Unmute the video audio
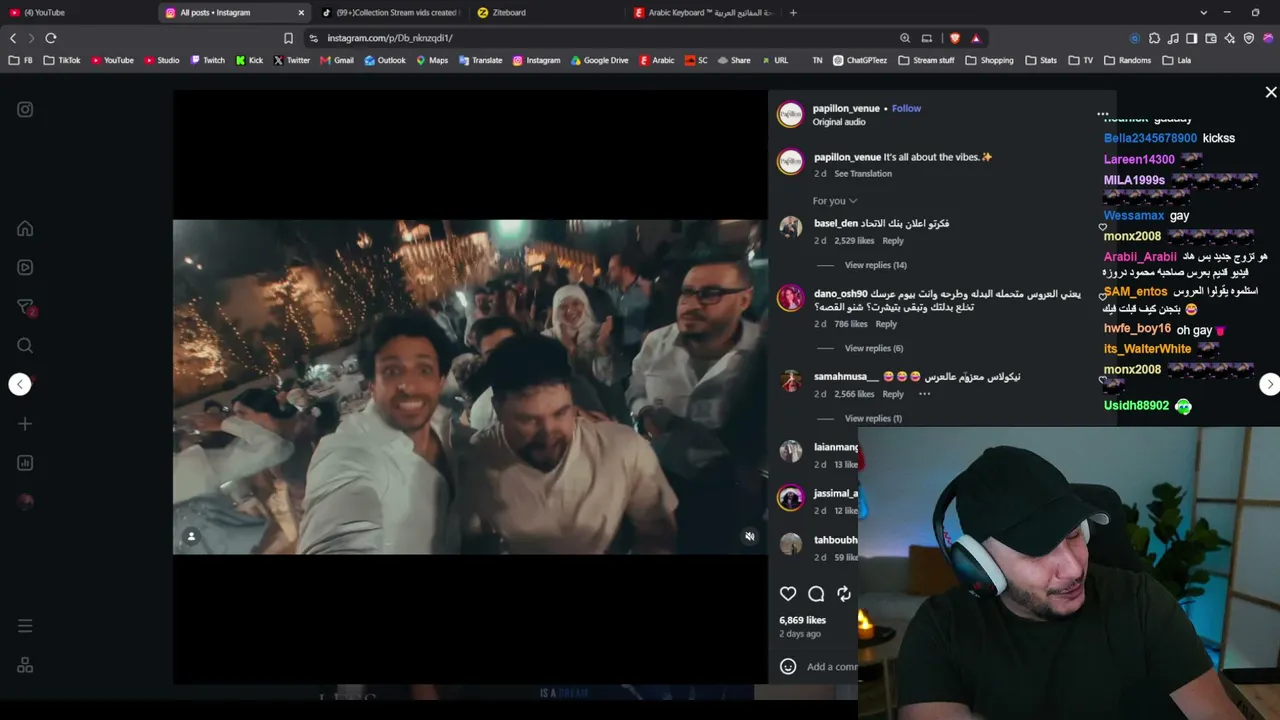The width and height of the screenshot is (1280, 720). click(750, 537)
